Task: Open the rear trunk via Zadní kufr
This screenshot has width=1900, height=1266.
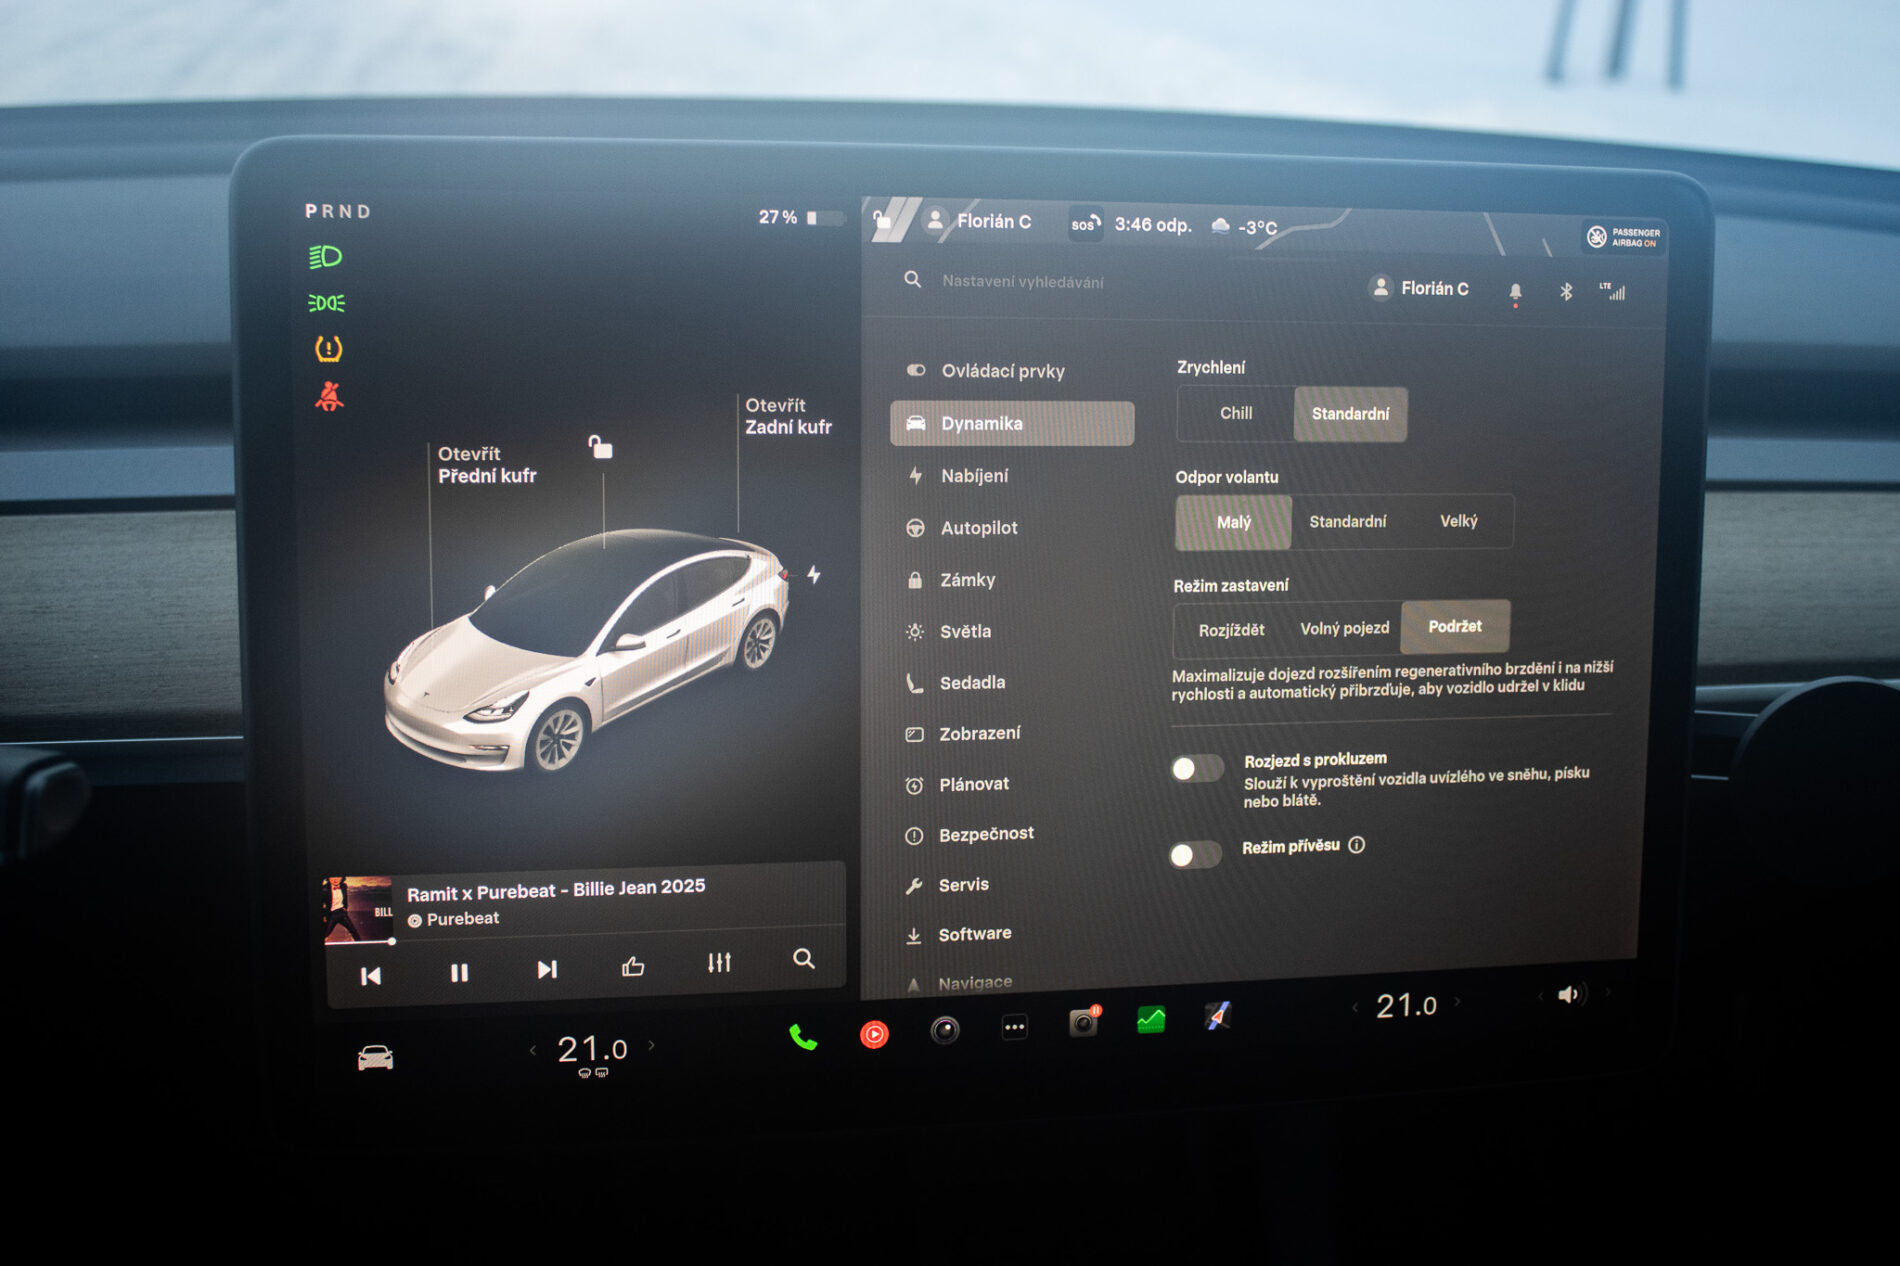Action: coord(787,416)
